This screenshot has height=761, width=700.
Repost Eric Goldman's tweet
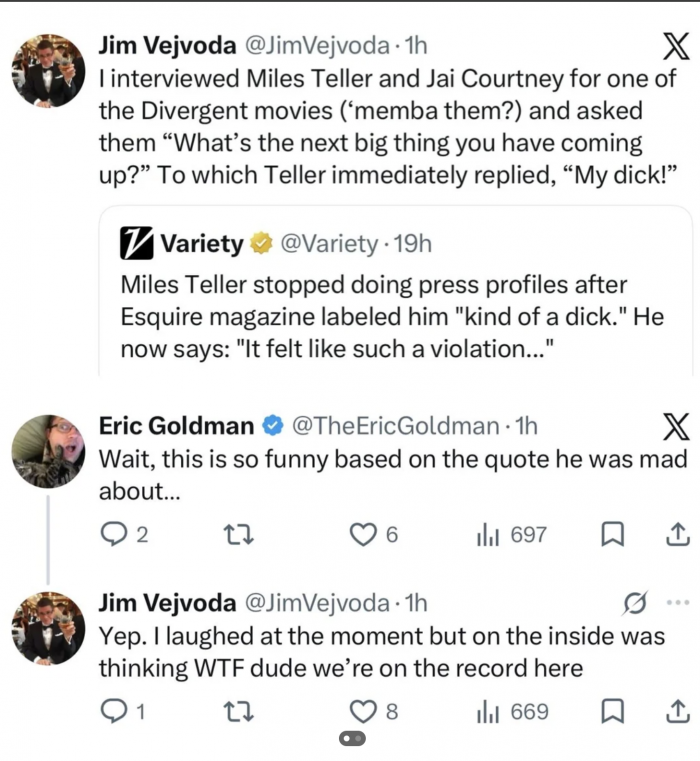pos(237,535)
